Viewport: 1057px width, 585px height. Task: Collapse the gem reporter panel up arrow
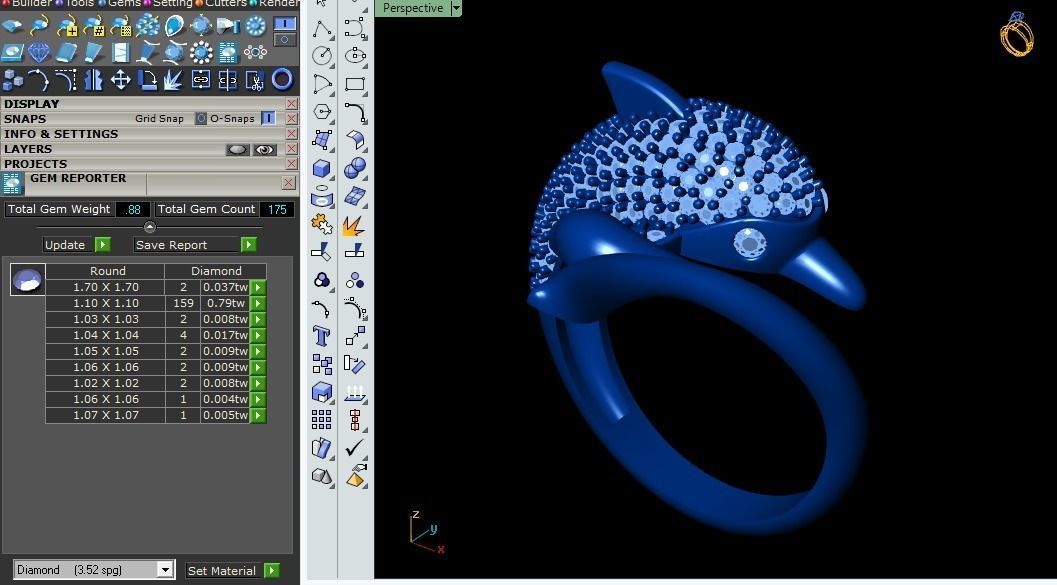tap(150, 227)
